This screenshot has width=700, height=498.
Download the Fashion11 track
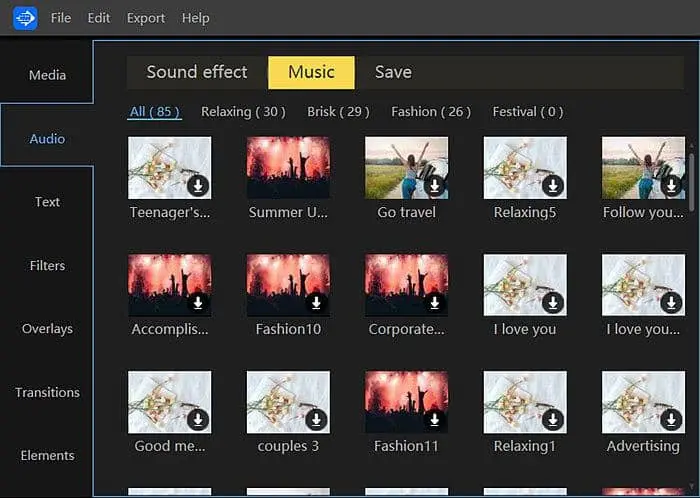[x=435, y=420]
